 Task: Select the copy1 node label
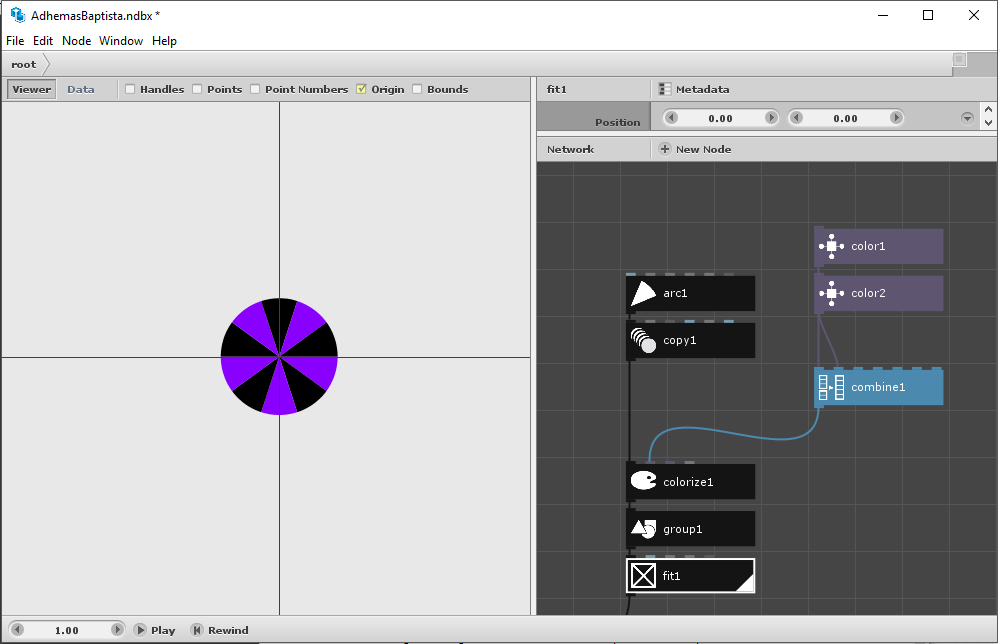point(680,340)
